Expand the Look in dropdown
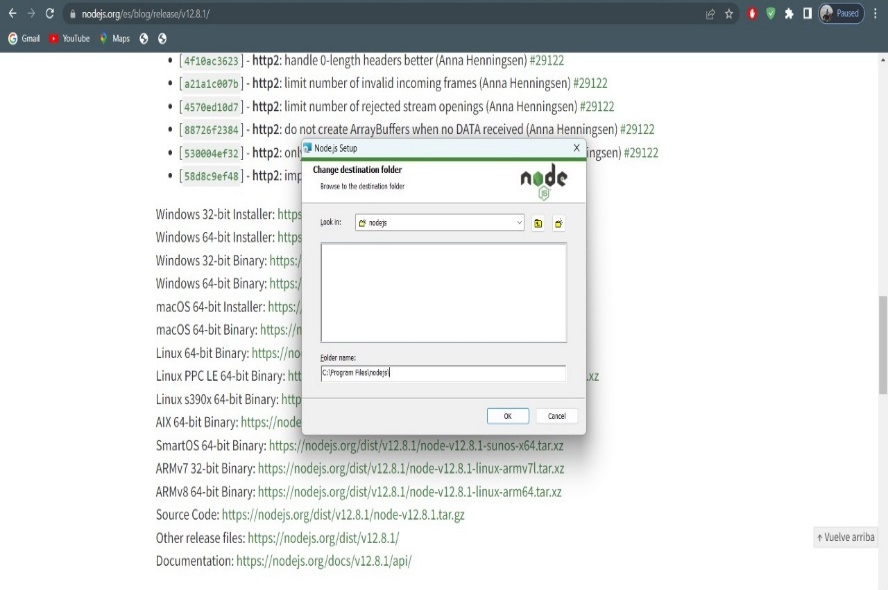Image resolution: width=888 pixels, height=590 pixels. click(519, 223)
